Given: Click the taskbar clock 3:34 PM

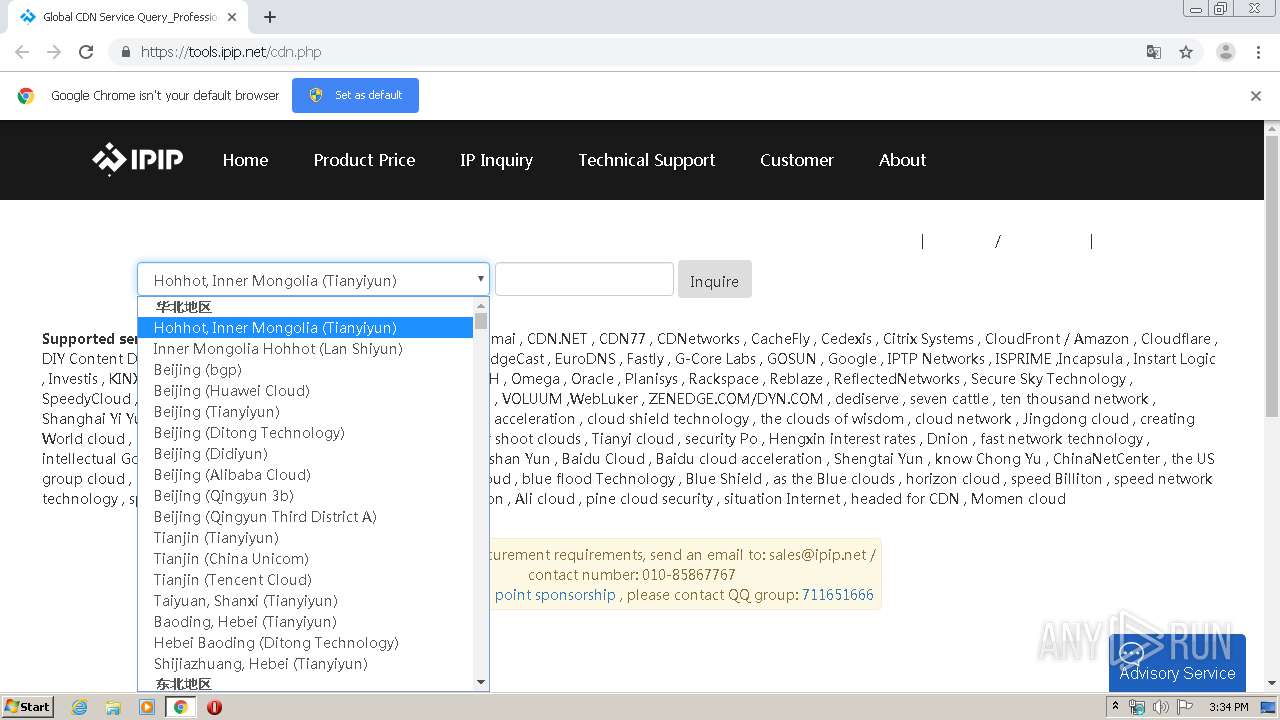Looking at the screenshot, I should pos(1229,707).
